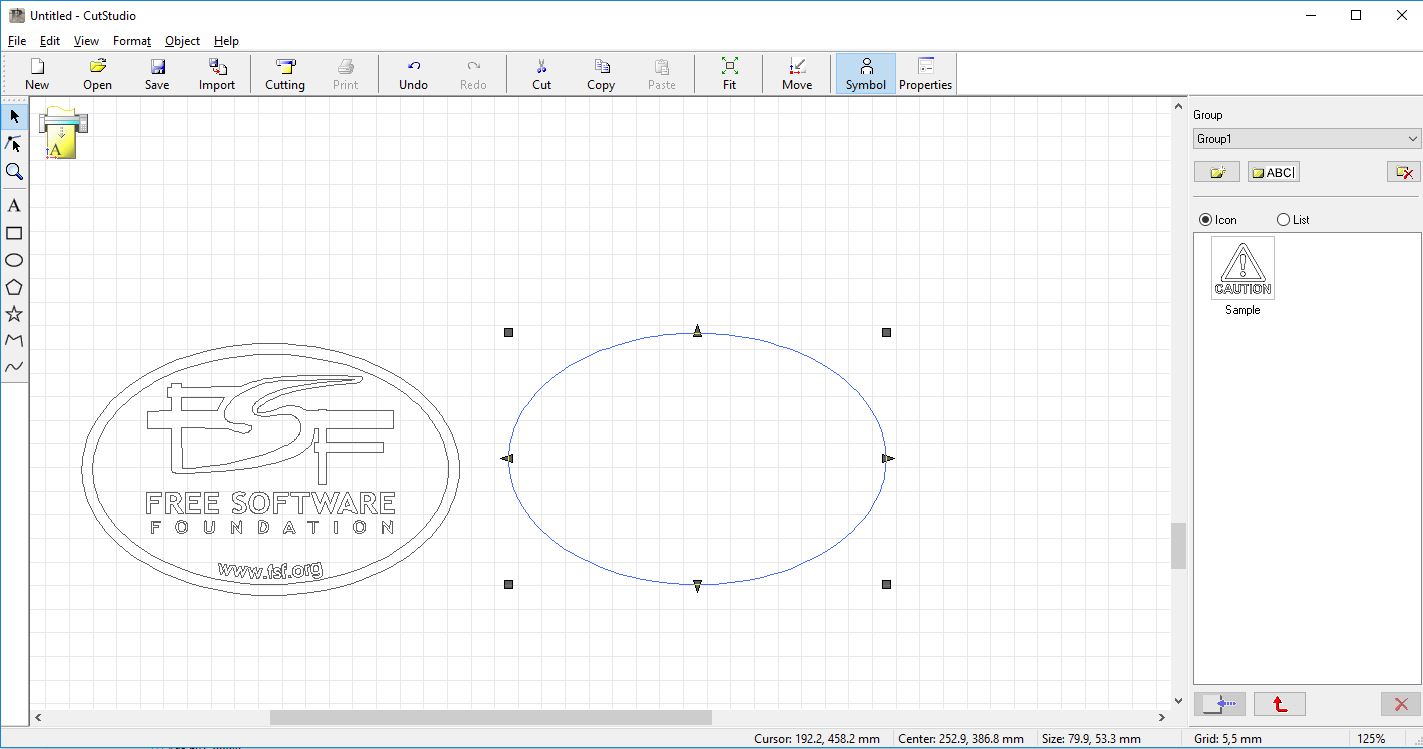Click the ellipse's bottom middle arrow handle

tap(697, 586)
